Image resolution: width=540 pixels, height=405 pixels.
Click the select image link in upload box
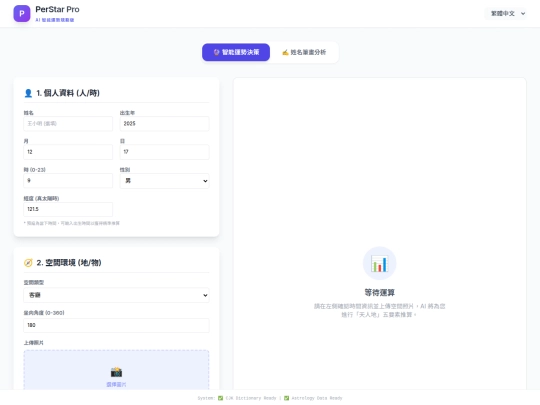(116, 384)
